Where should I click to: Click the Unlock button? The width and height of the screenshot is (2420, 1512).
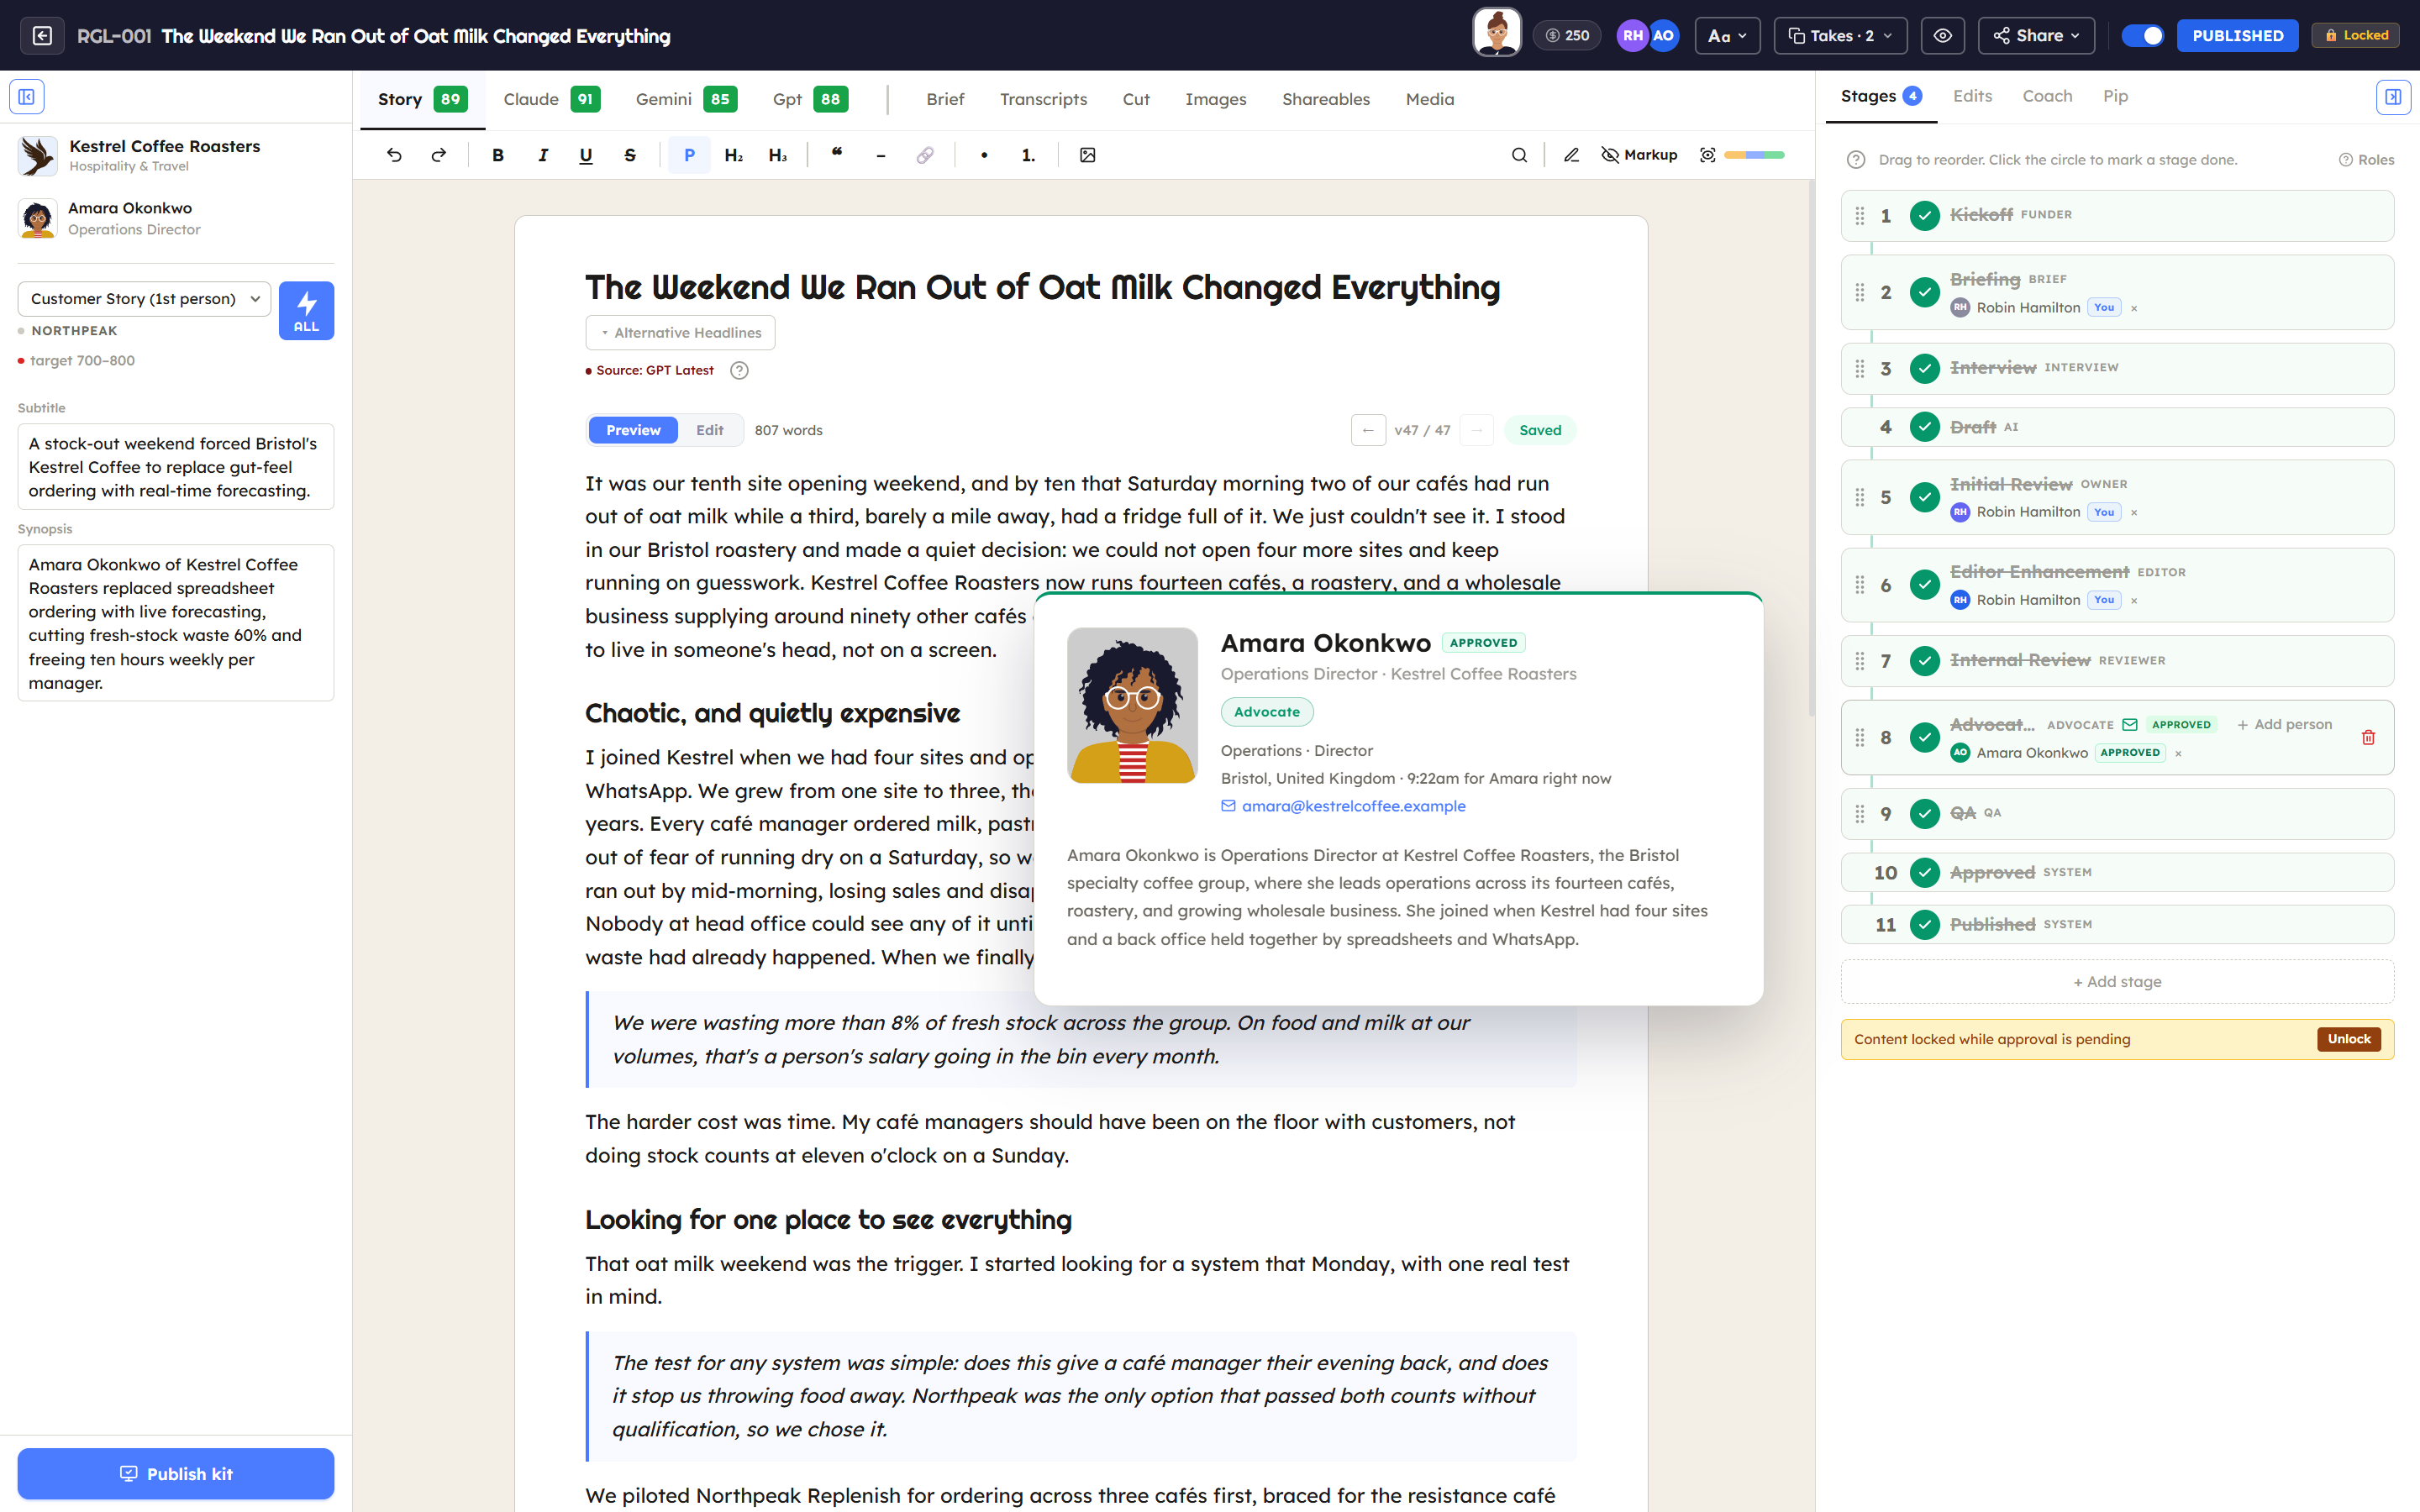pos(2348,1039)
